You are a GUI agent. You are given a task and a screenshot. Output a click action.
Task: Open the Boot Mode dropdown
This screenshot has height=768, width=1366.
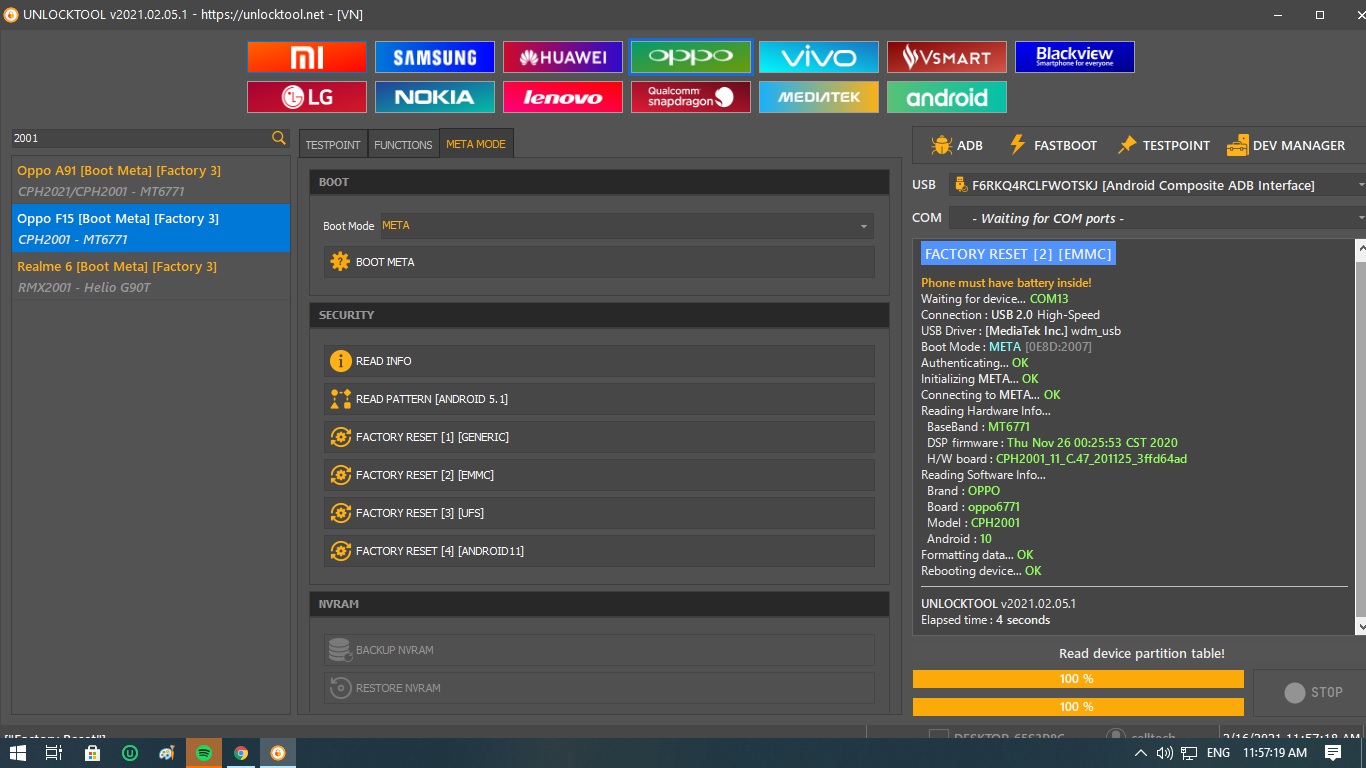[626, 226]
